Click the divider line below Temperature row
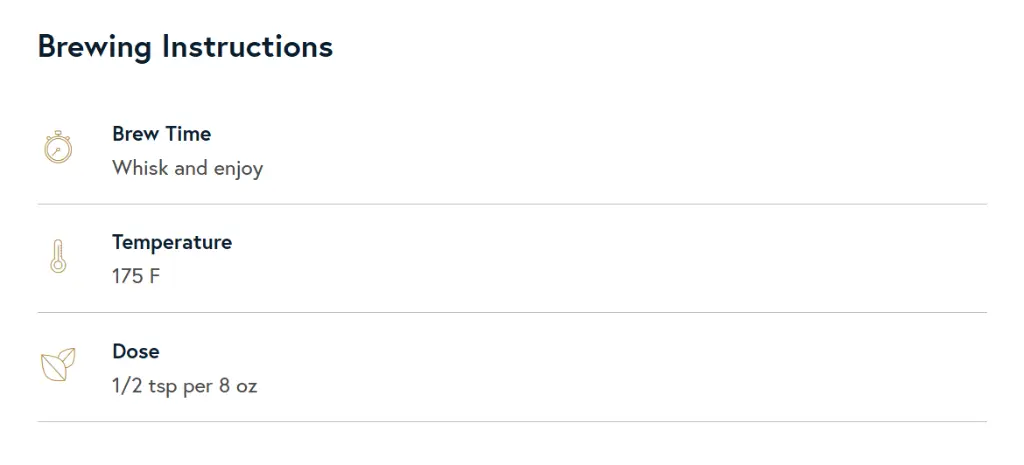Viewport: 1024px width, 465px height. click(512, 312)
